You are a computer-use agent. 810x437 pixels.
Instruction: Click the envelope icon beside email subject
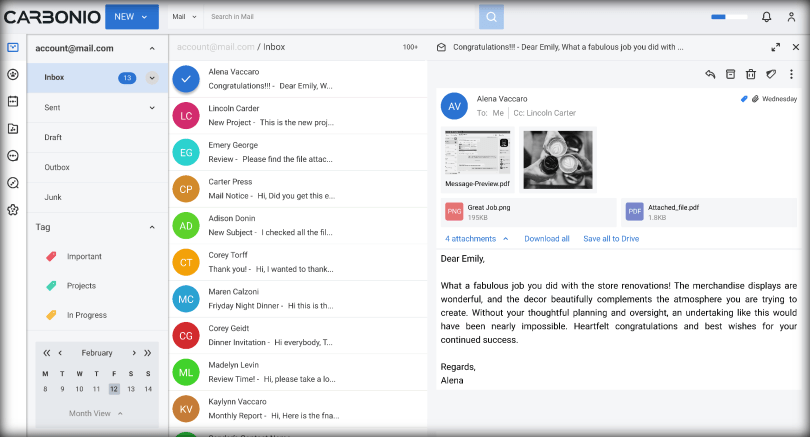[x=441, y=47]
